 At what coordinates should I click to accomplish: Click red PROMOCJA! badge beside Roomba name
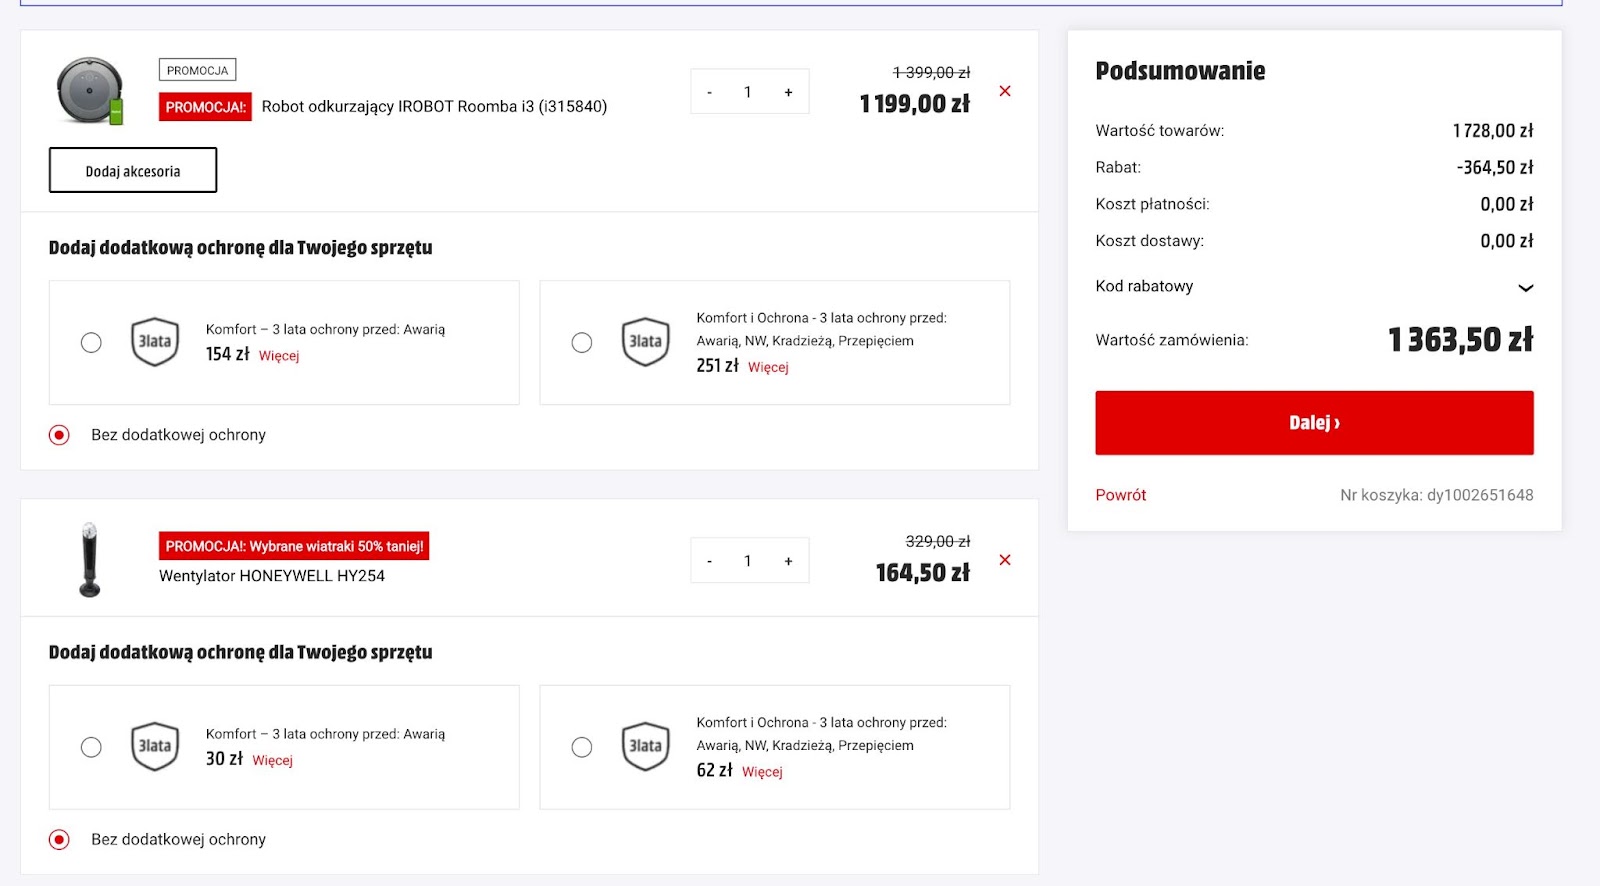(x=205, y=107)
